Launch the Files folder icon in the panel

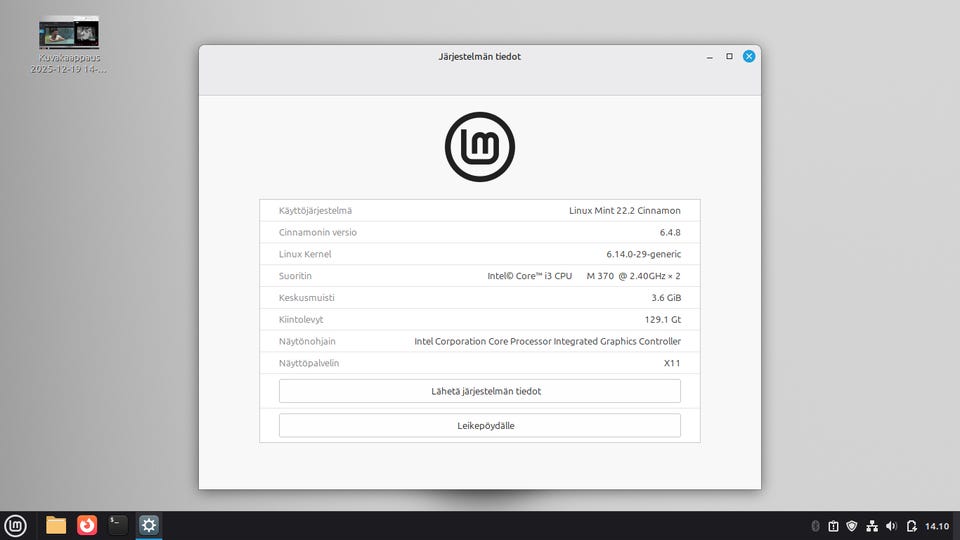56,525
